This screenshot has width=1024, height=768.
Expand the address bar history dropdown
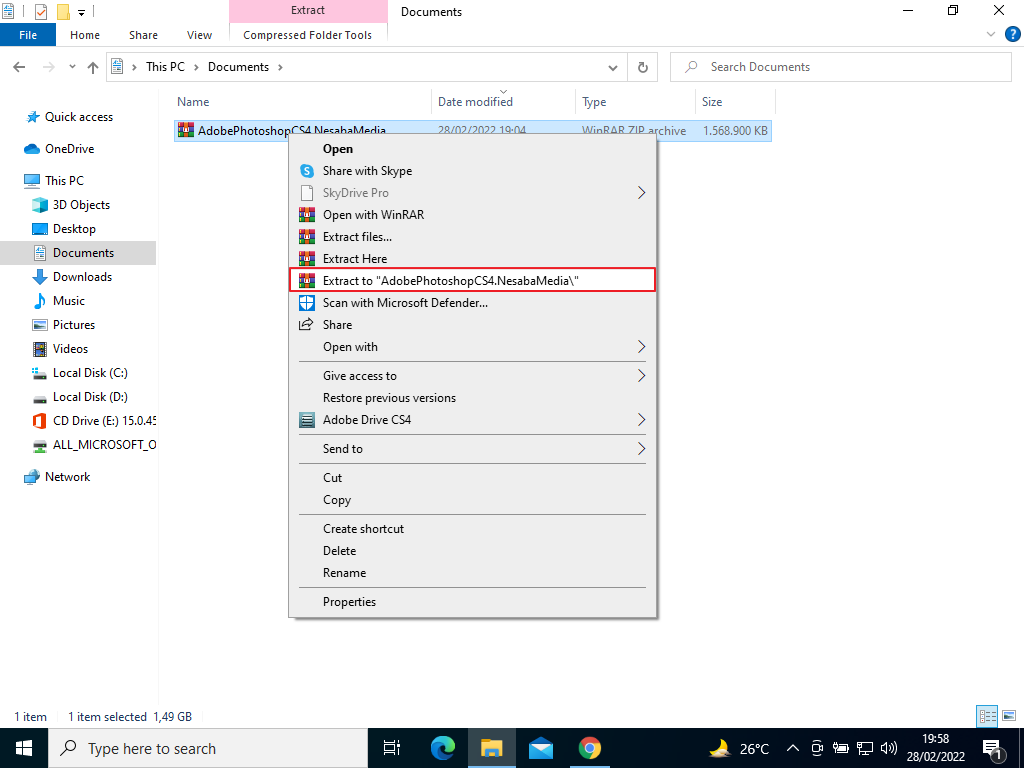pos(613,66)
